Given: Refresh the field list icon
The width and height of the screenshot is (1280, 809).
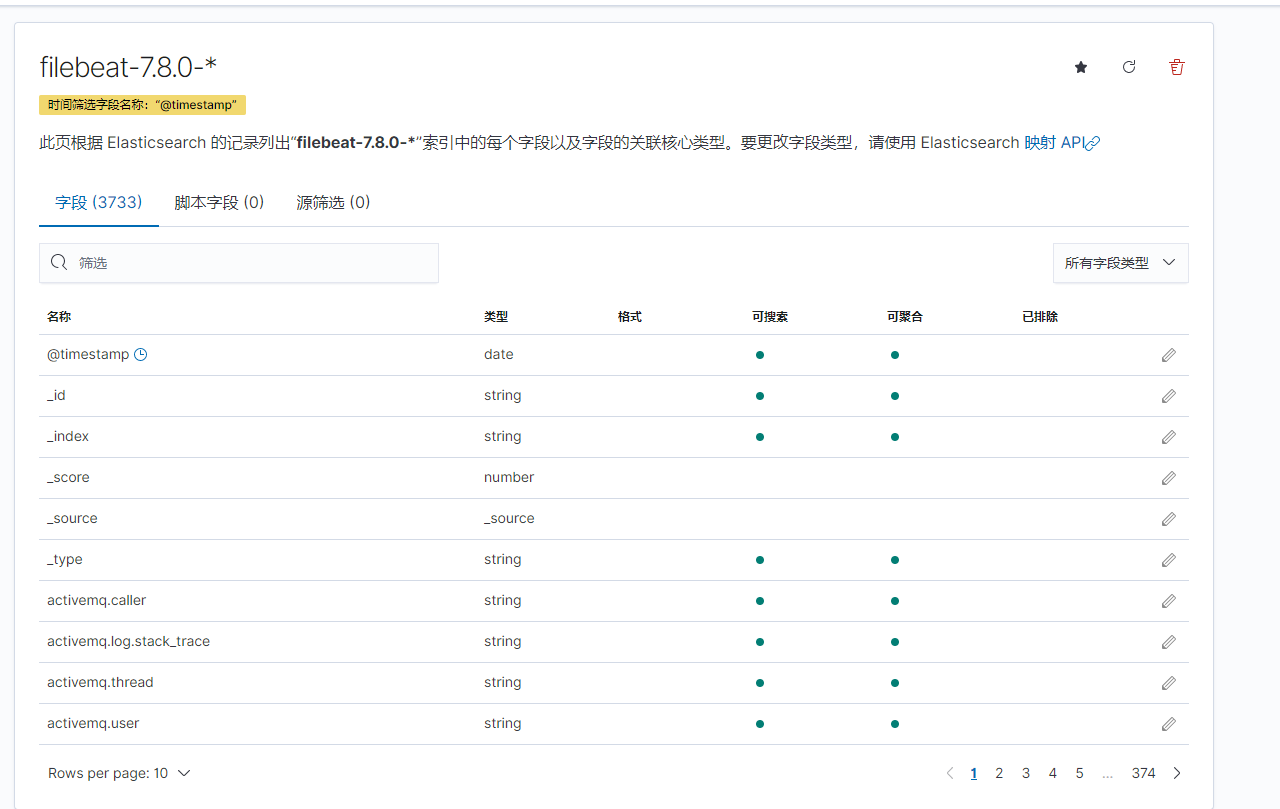Looking at the screenshot, I should tap(1129, 67).
